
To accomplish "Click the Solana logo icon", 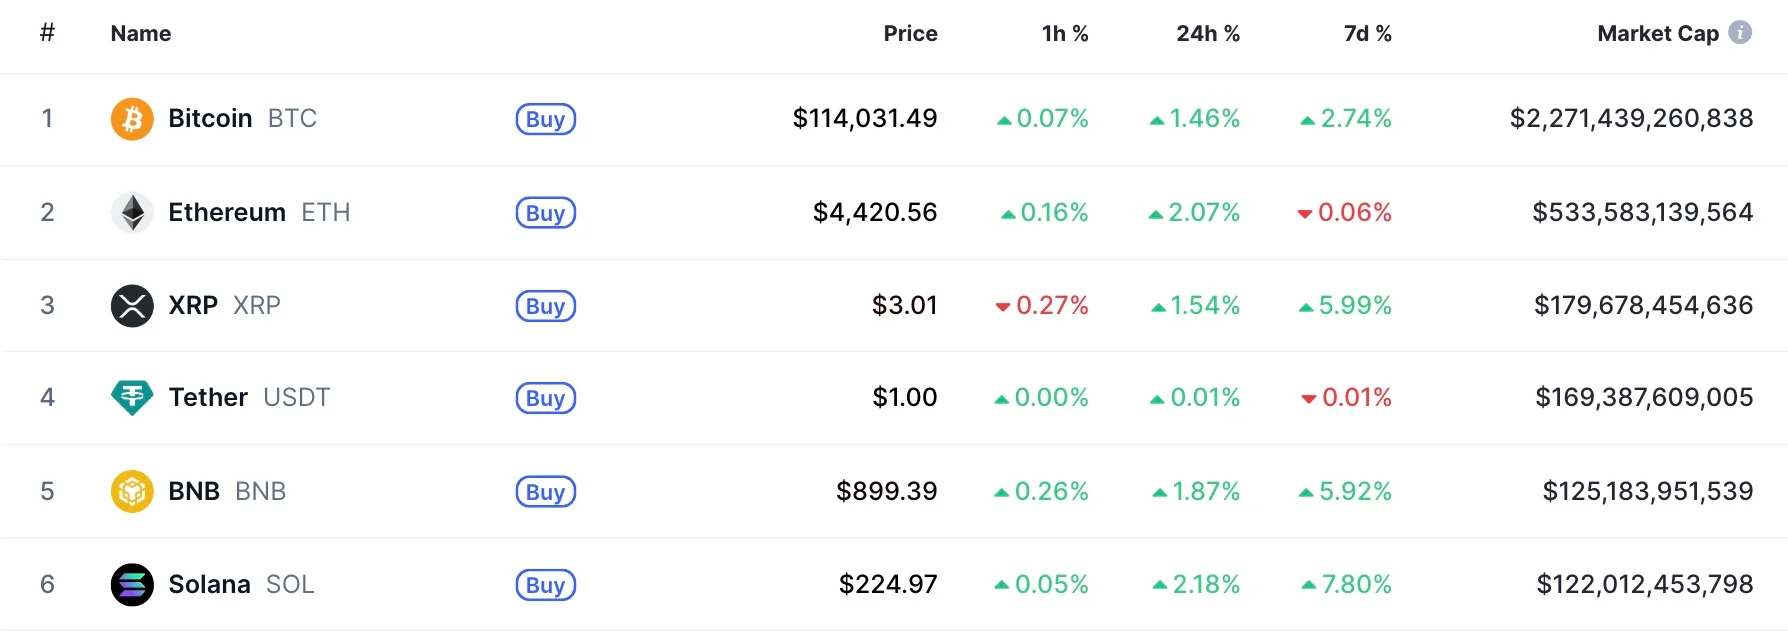I will point(132,585).
